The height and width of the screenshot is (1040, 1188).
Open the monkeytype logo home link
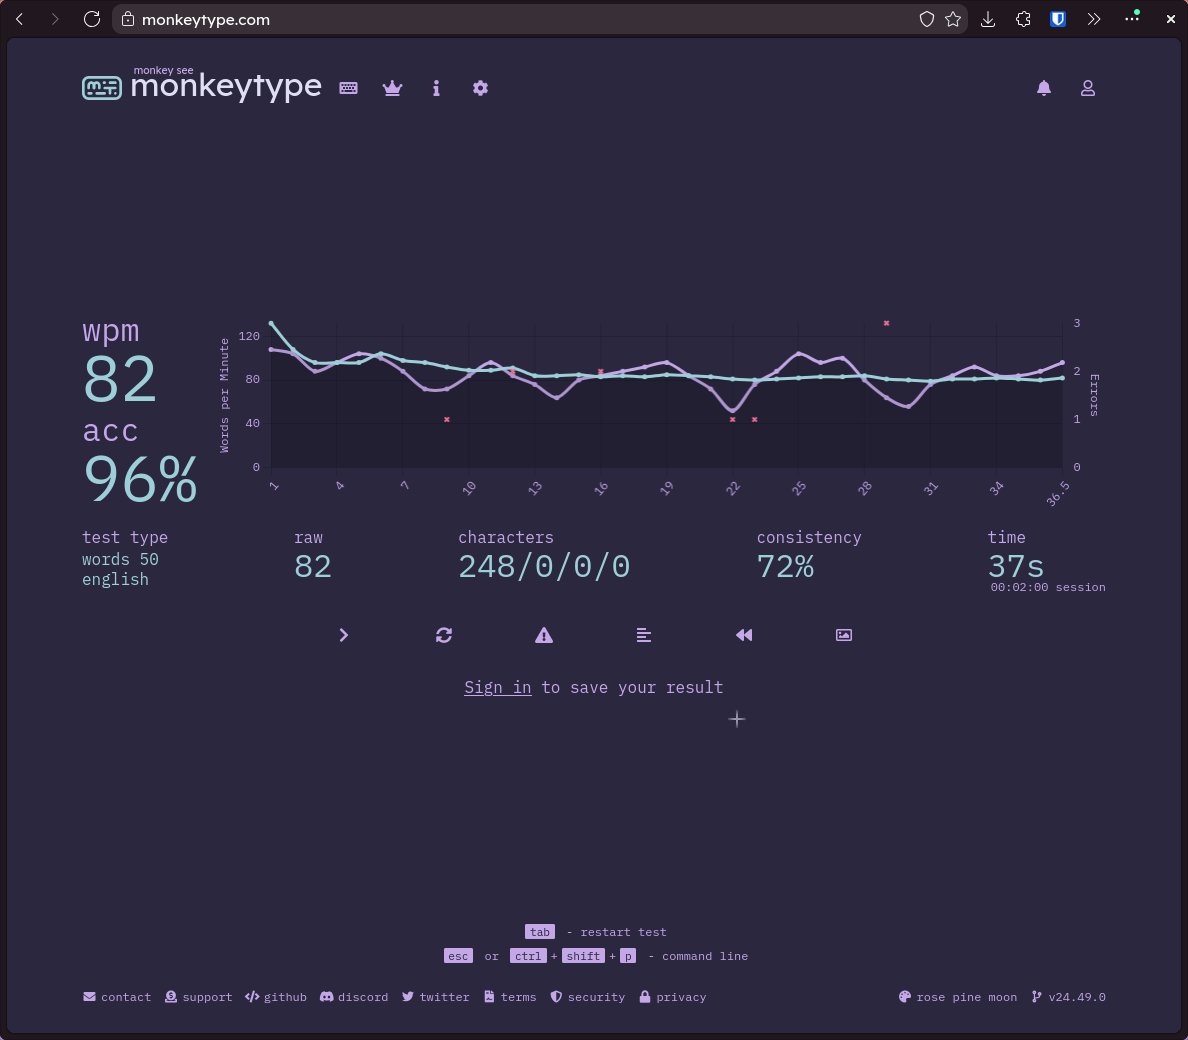(202, 84)
